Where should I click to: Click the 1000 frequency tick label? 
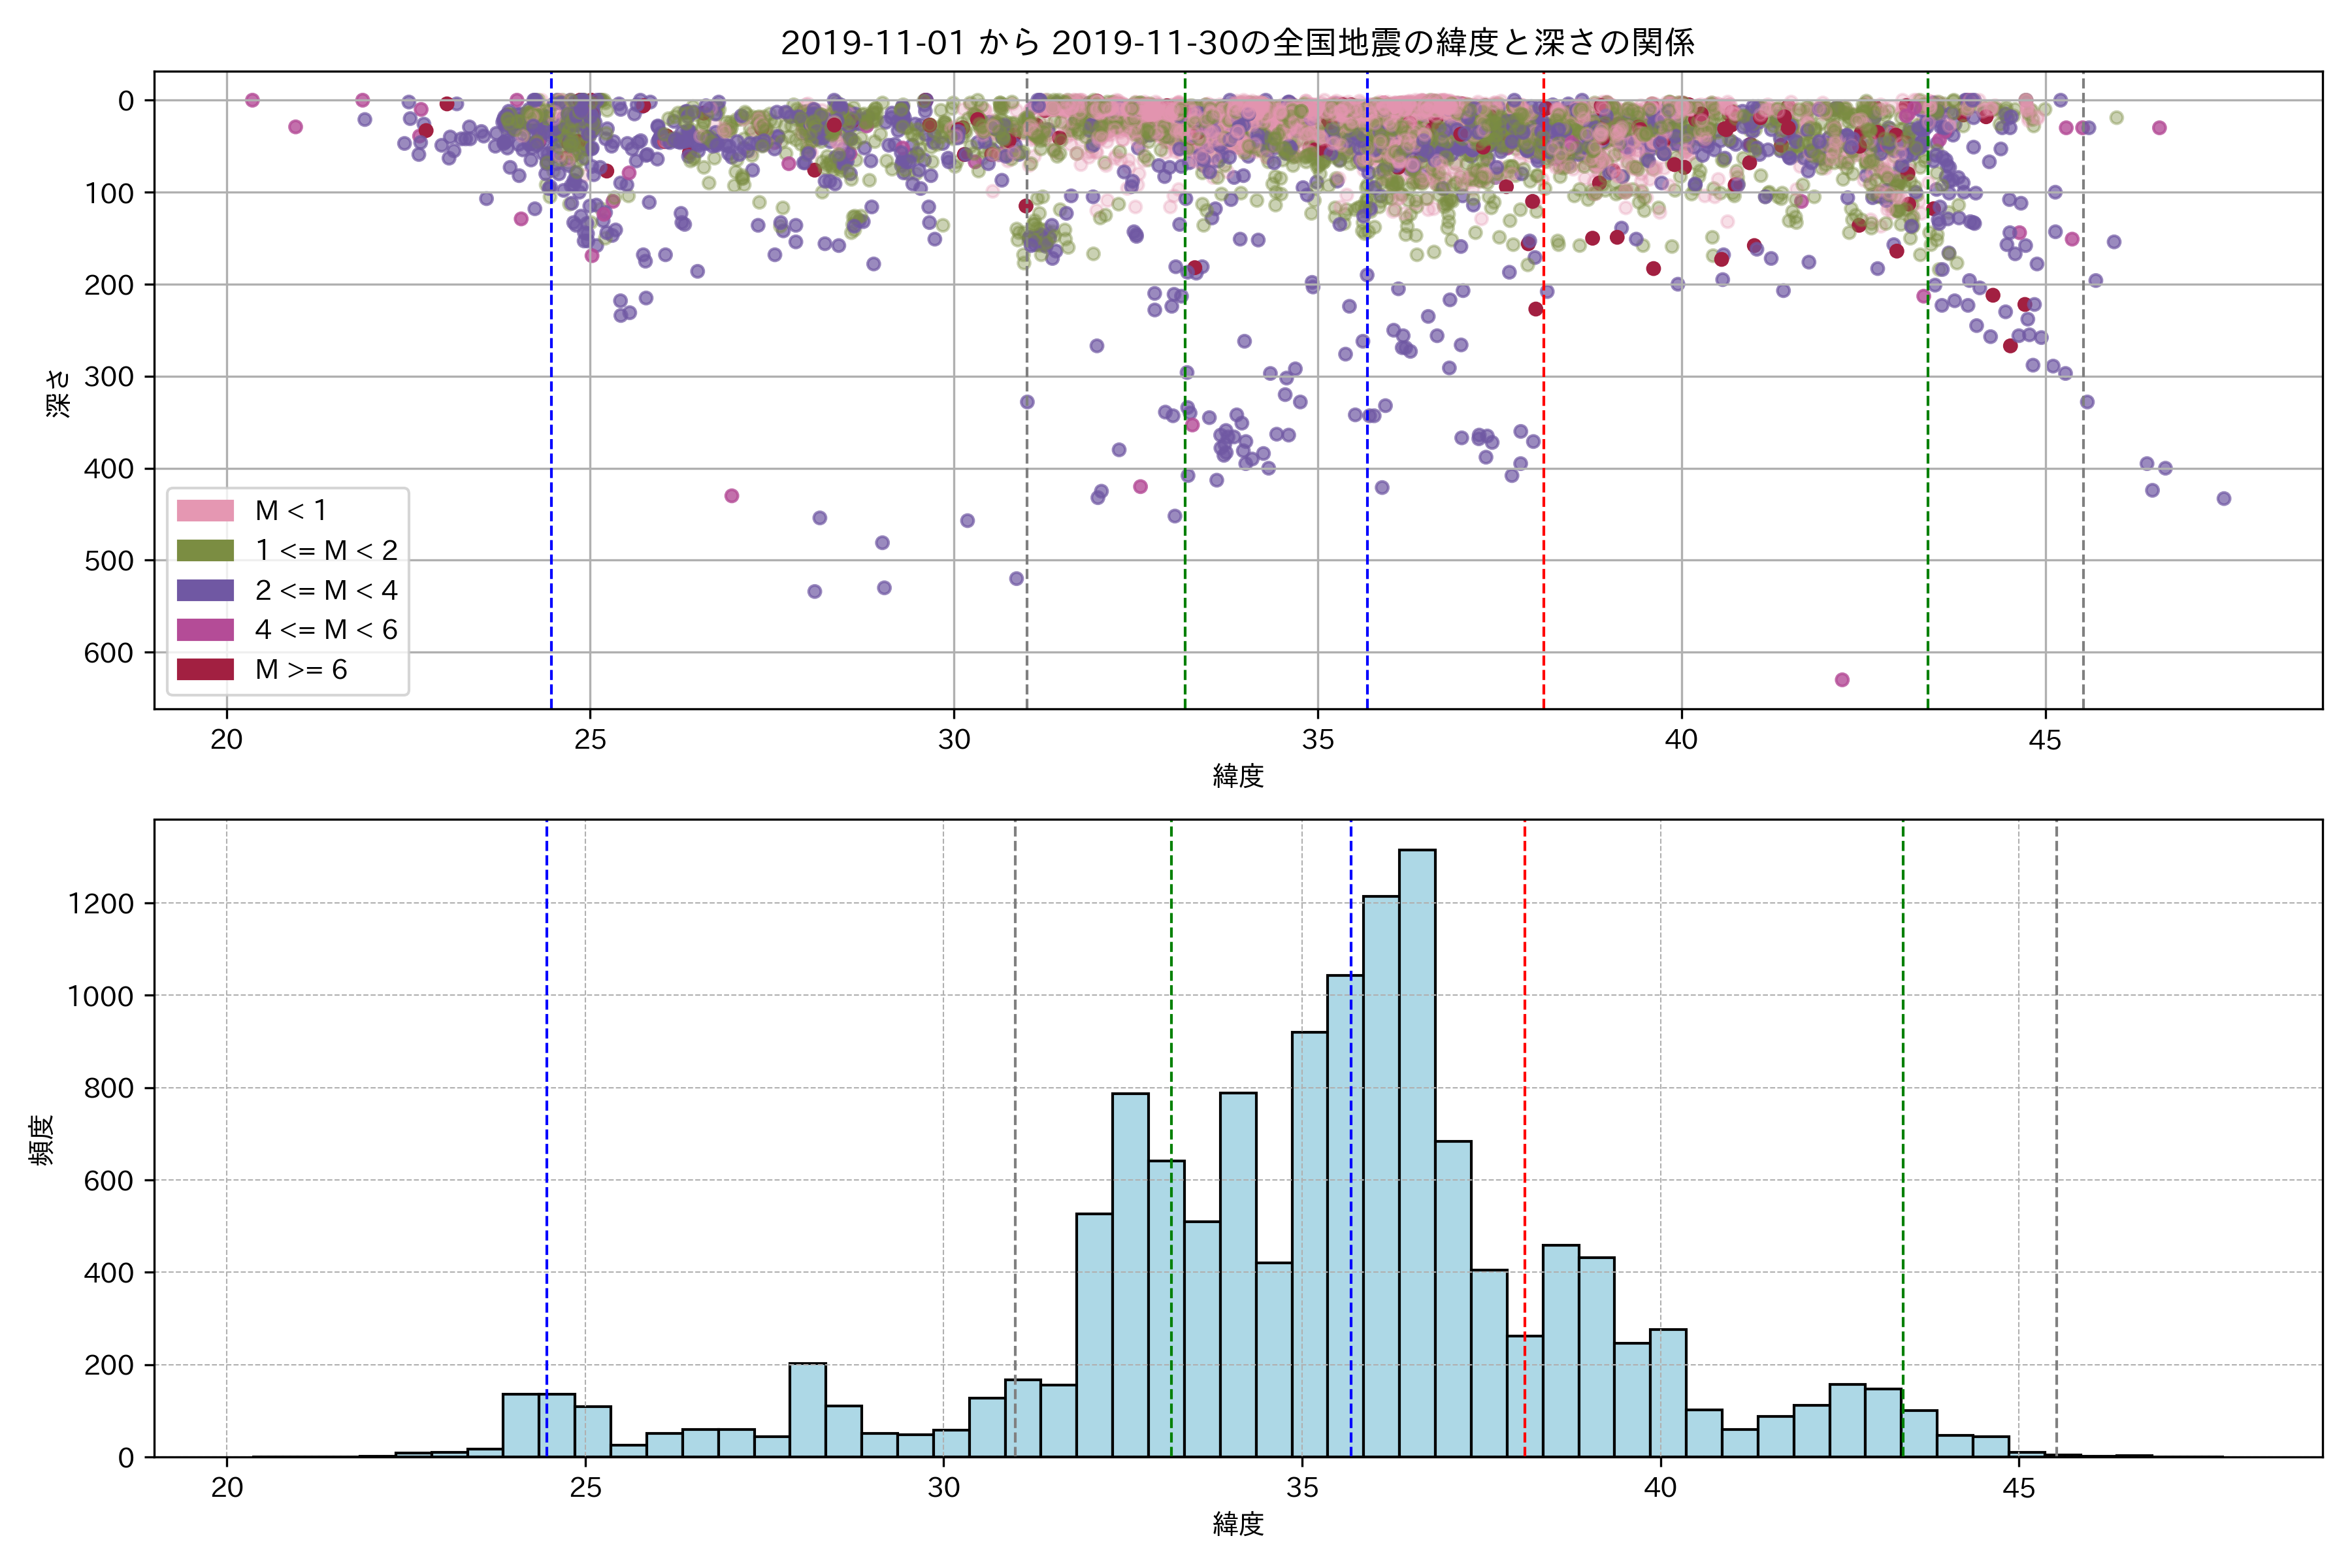(100, 996)
